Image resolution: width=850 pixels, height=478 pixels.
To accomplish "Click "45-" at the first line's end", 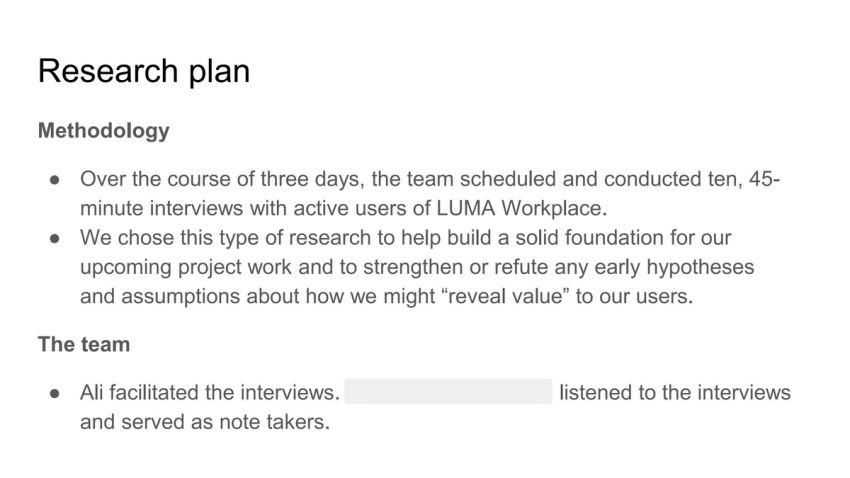I will point(765,179).
